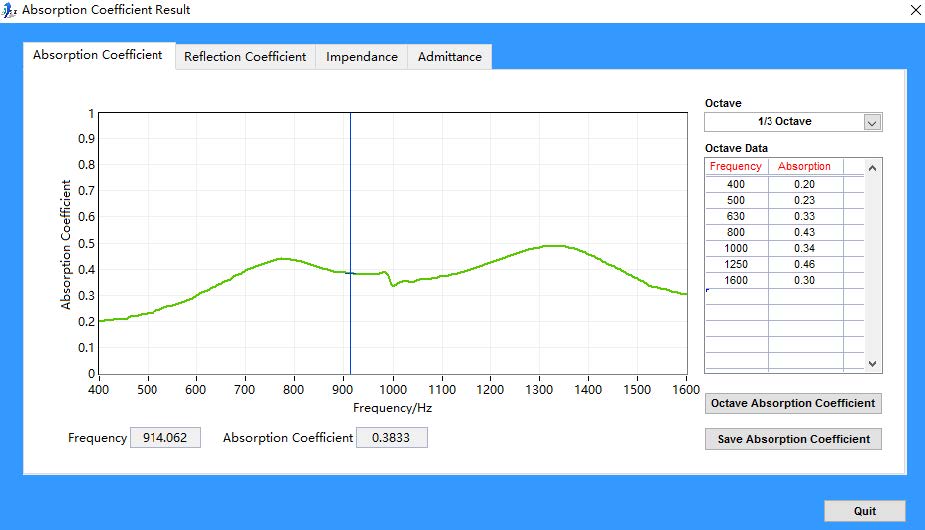Click the Save Absorption Coefficient button

(x=793, y=439)
